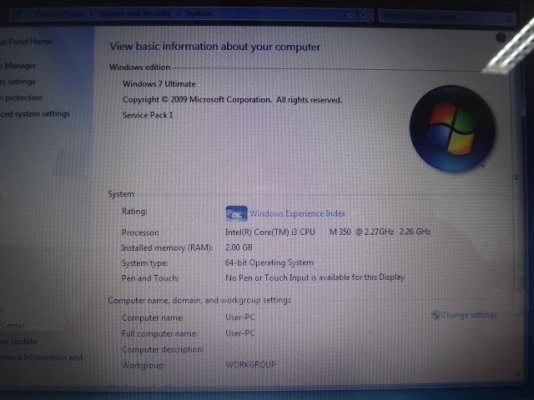Screen dimensions: 534x400
Task: Focus the Search Control Panel box
Action: click(x=446, y=16)
